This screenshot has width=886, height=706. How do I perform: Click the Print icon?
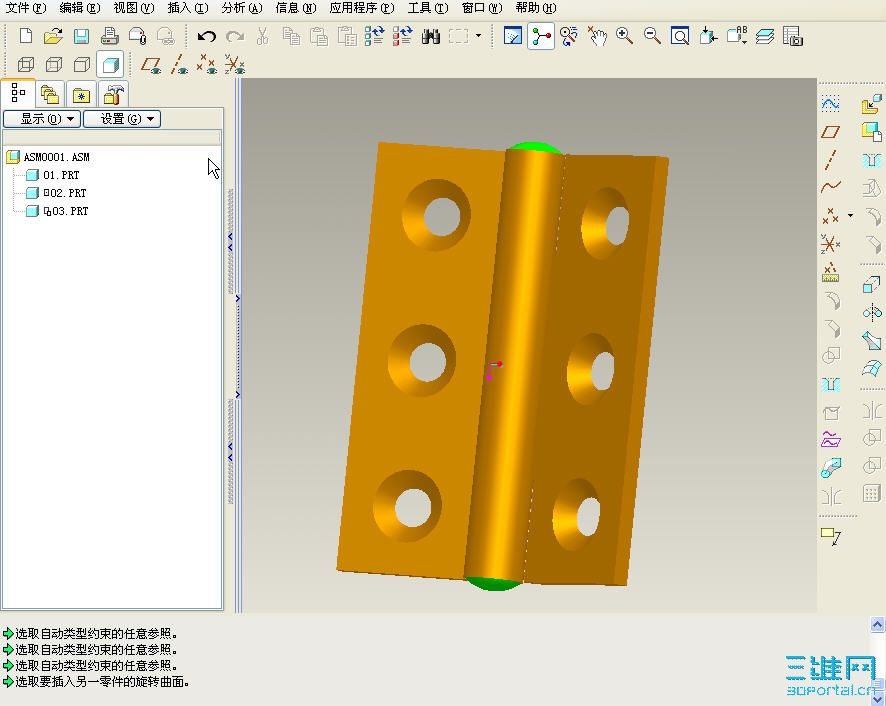(x=109, y=36)
